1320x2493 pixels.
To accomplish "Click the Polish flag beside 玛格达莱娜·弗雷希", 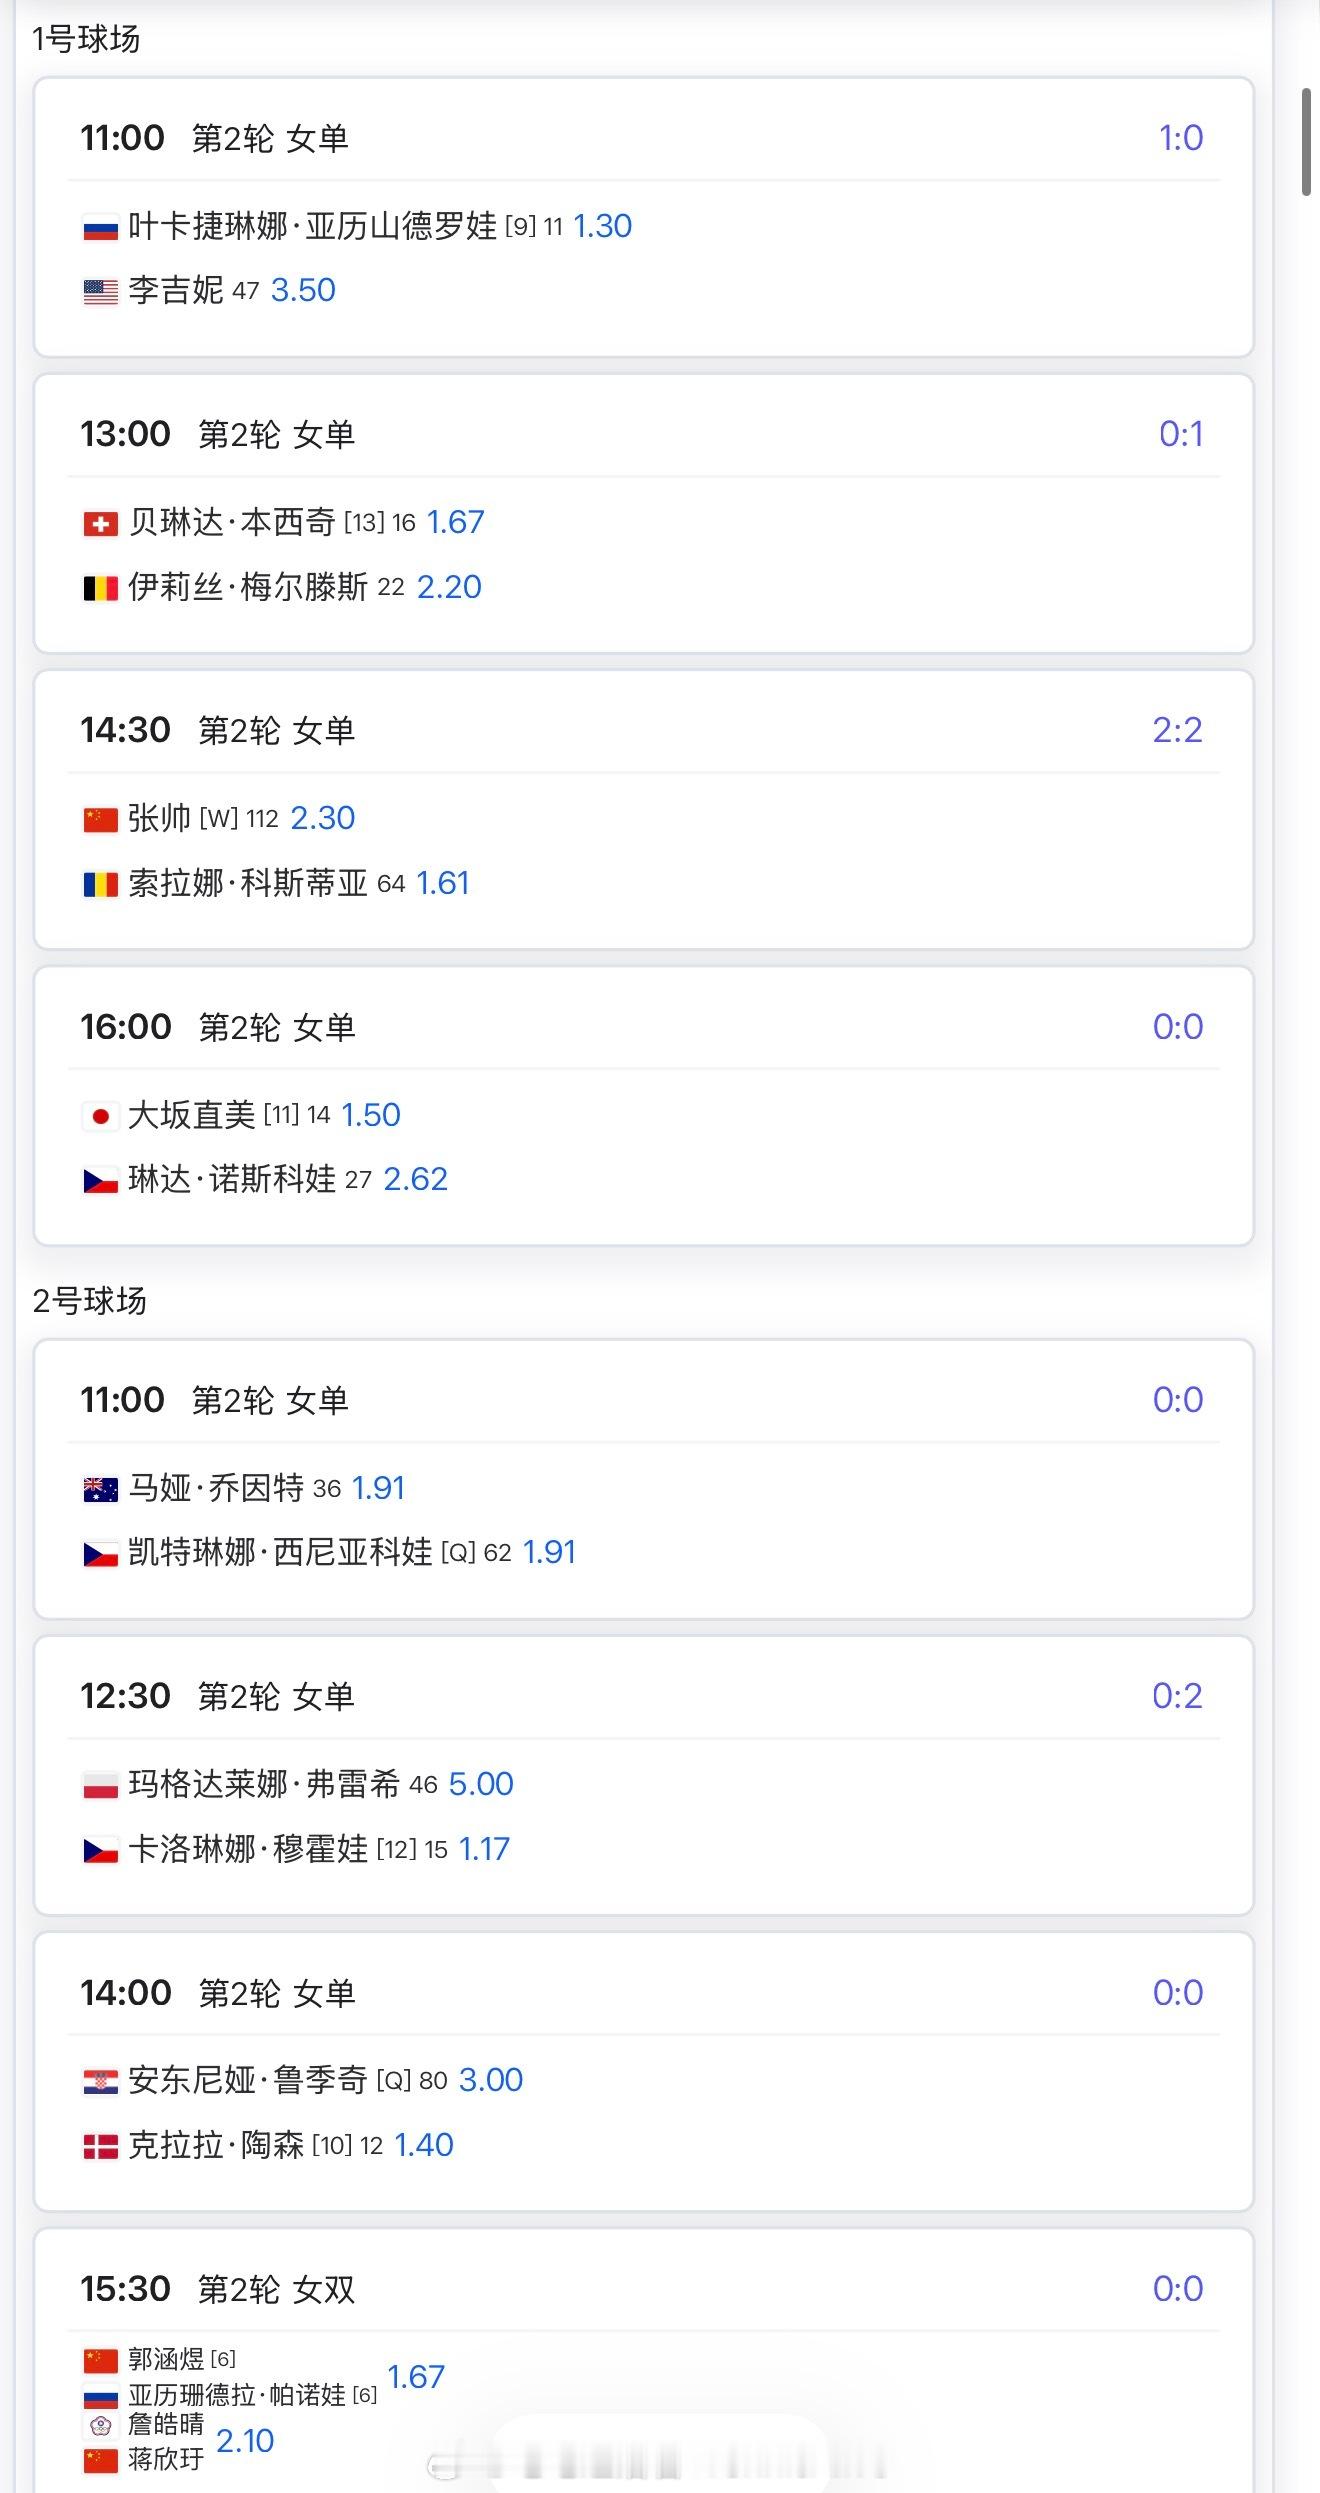I will 100,1785.
